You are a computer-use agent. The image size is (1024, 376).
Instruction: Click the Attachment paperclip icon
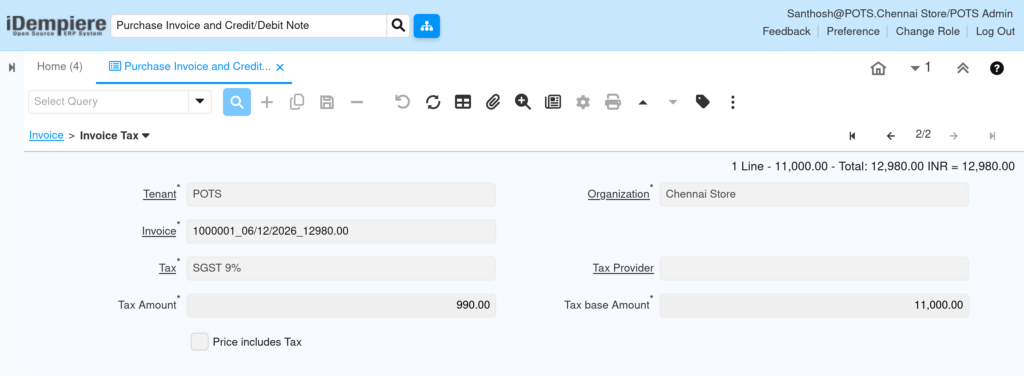coord(492,102)
